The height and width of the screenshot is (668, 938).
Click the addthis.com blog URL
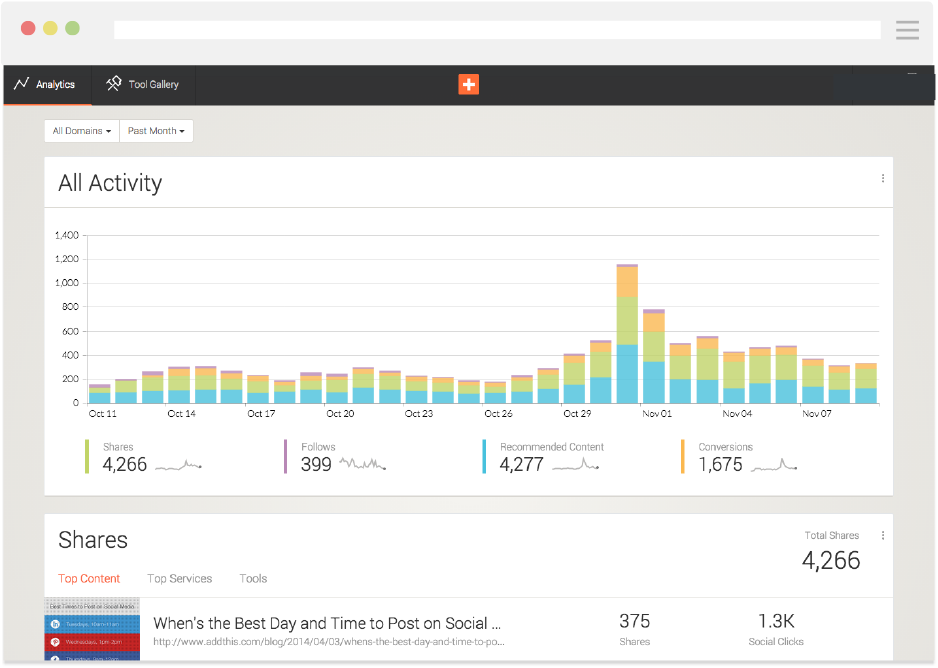(327, 643)
